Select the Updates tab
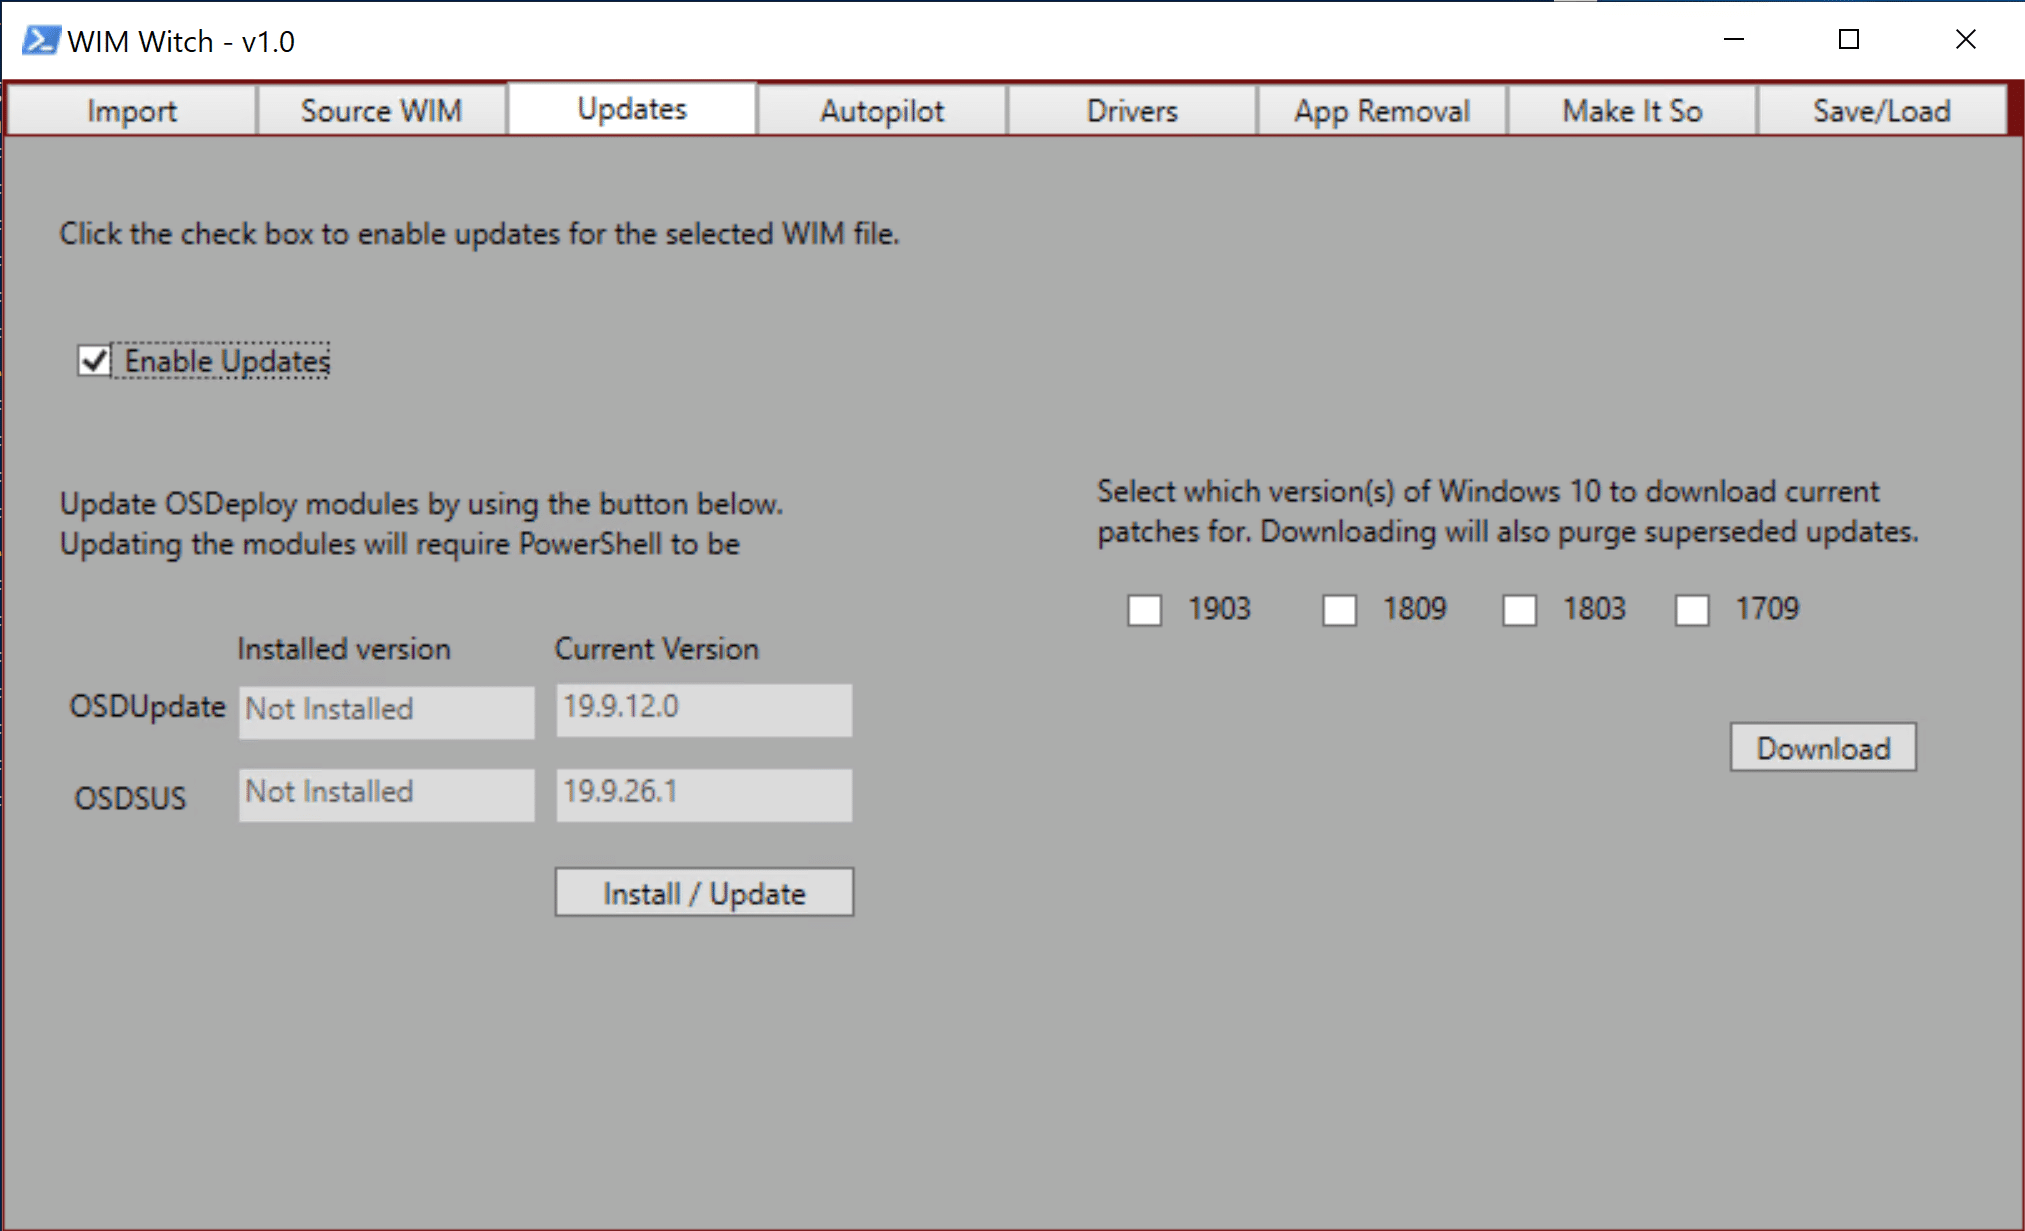The height and width of the screenshot is (1231, 2025). [x=632, y=108]
